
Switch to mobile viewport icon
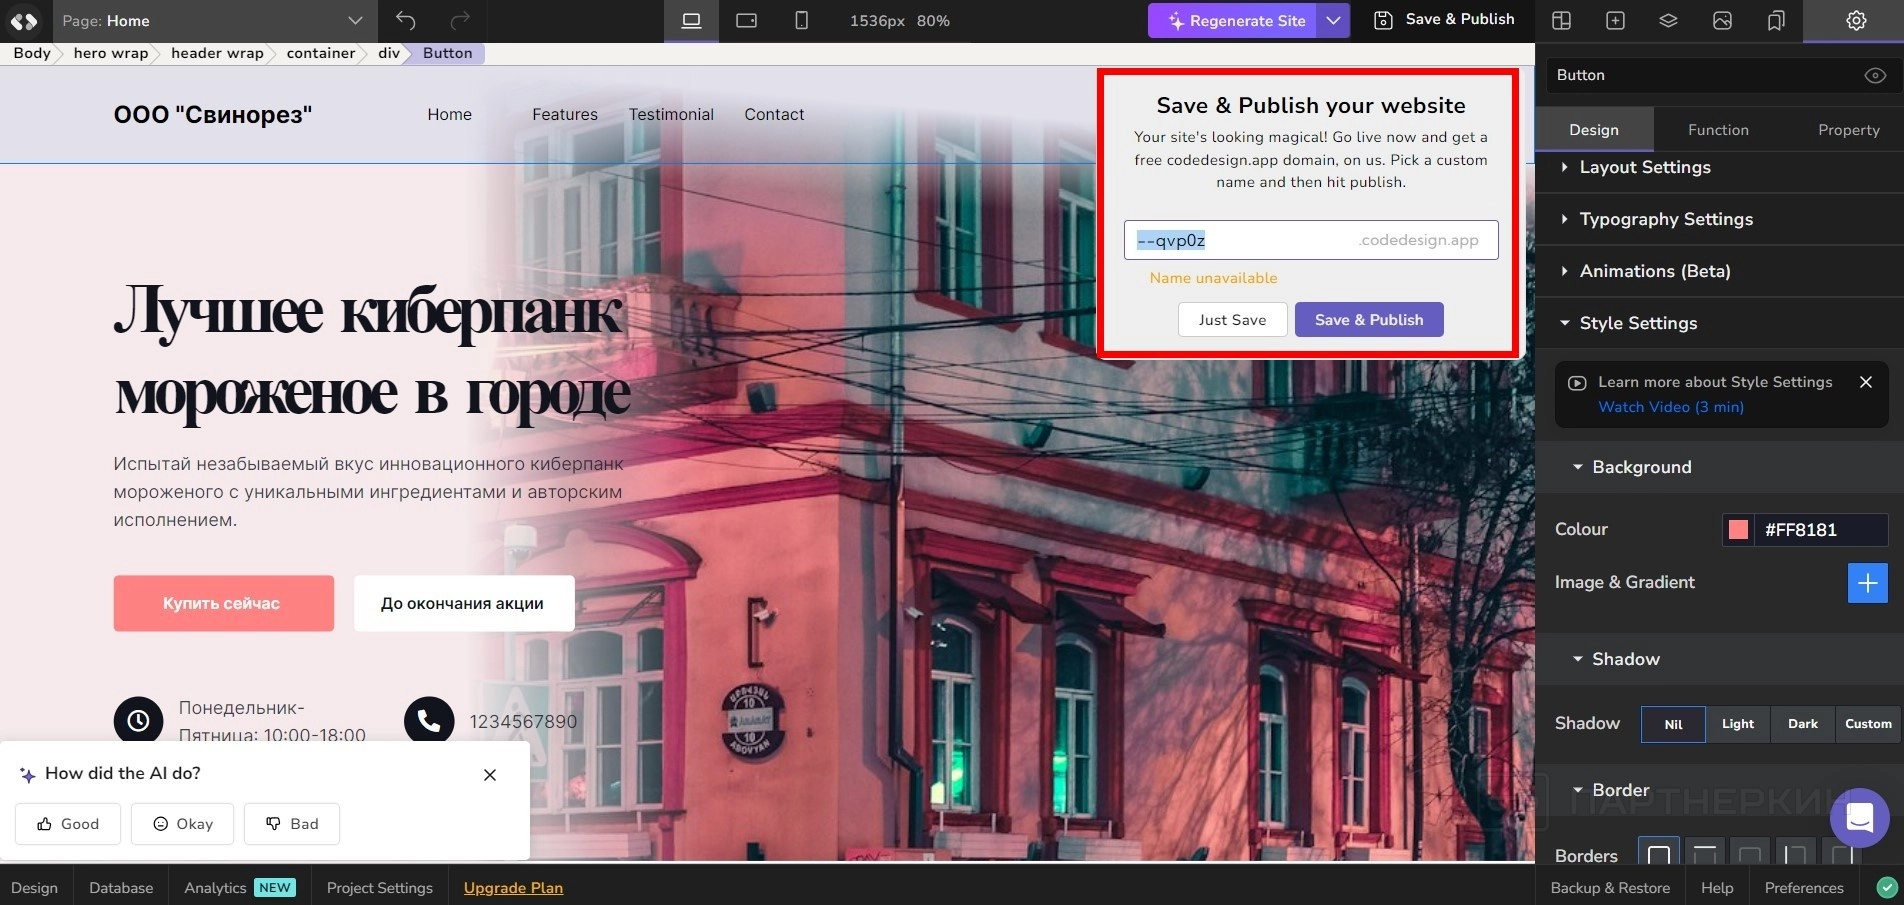click(x=801, y=20)
